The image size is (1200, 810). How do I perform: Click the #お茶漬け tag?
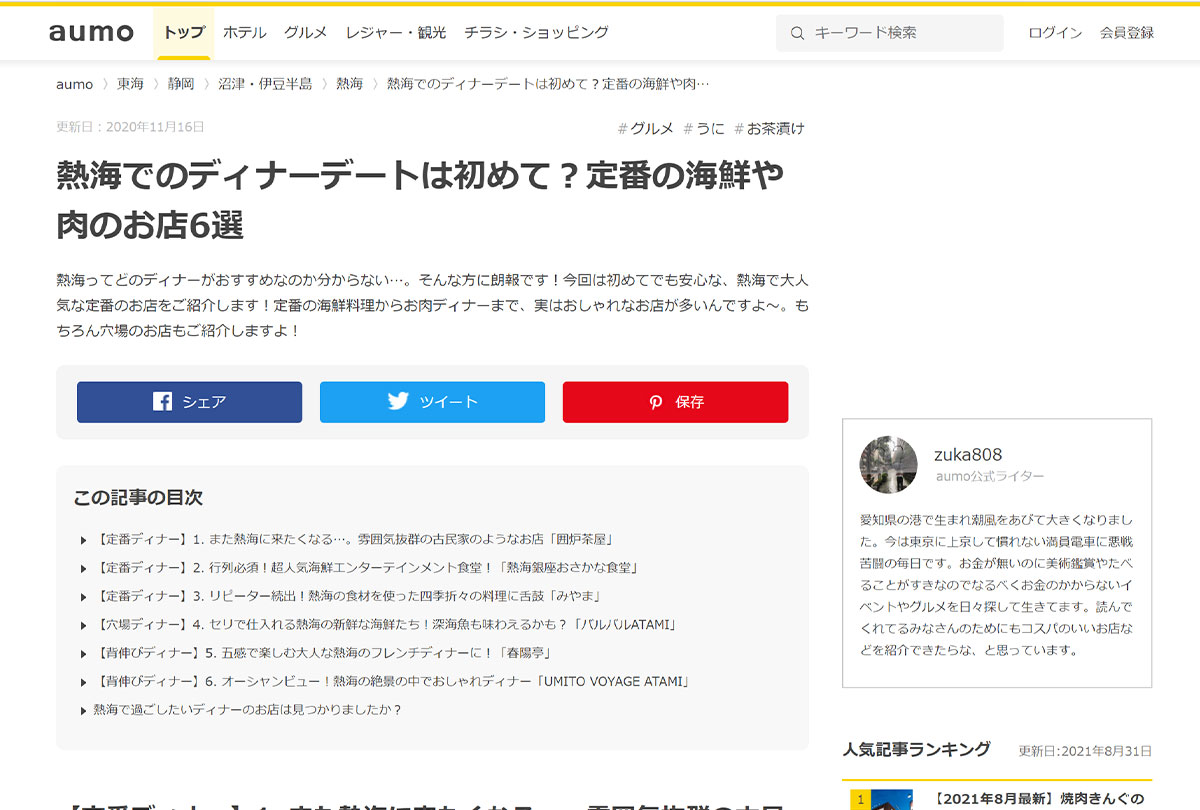point(769,128)
